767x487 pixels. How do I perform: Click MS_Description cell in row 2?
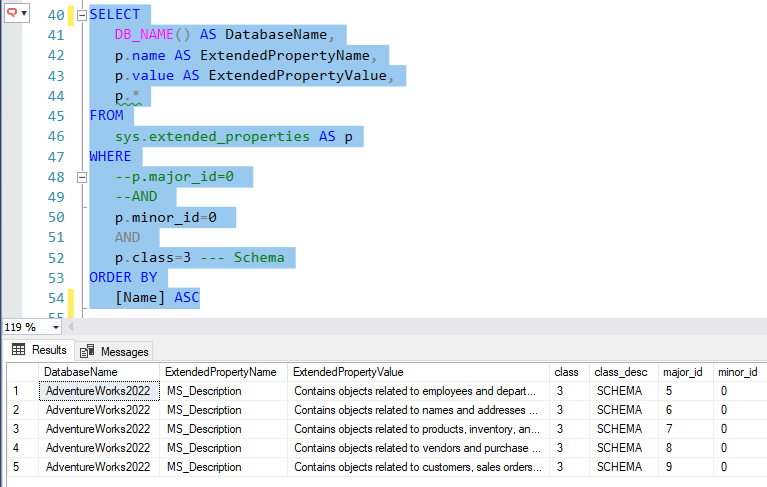point(224,410)
